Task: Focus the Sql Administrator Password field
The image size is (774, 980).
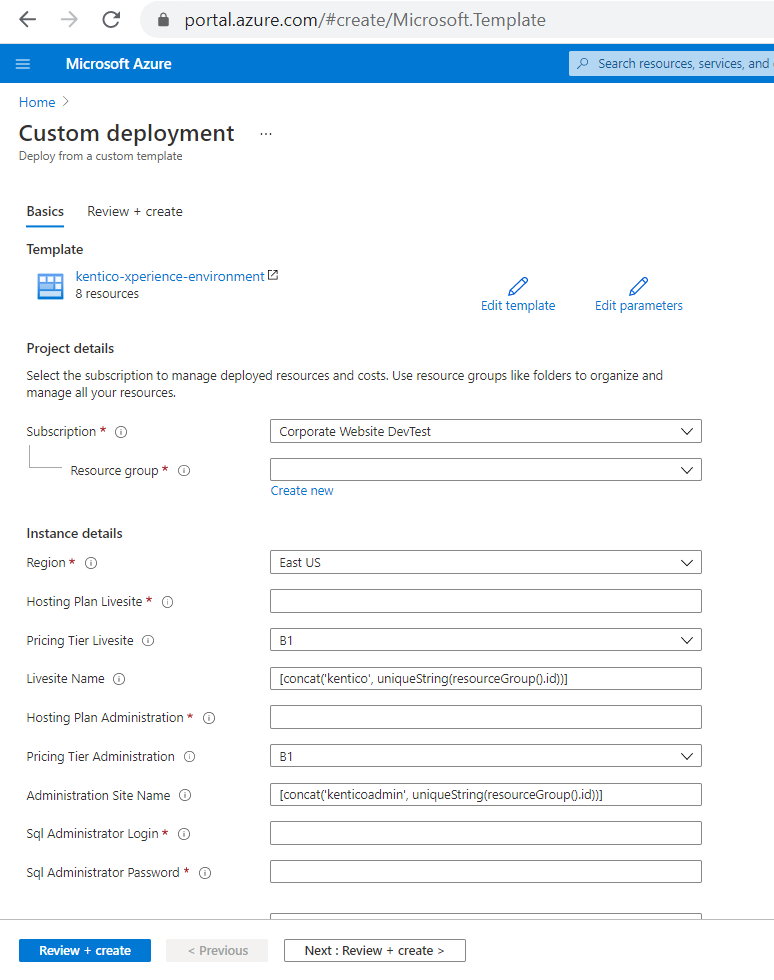Action: tap(486, 872)
